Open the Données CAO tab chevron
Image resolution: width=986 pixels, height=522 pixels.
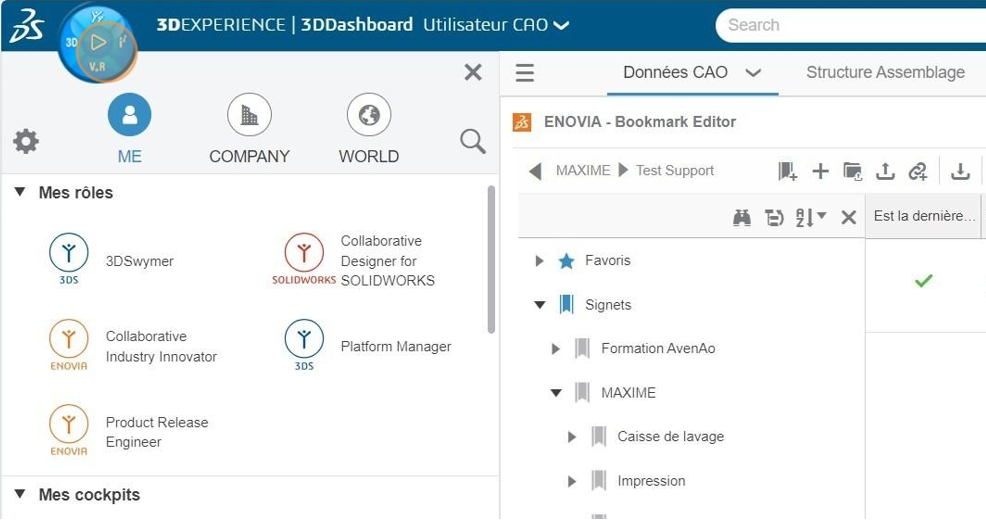(x=753, y=73)
